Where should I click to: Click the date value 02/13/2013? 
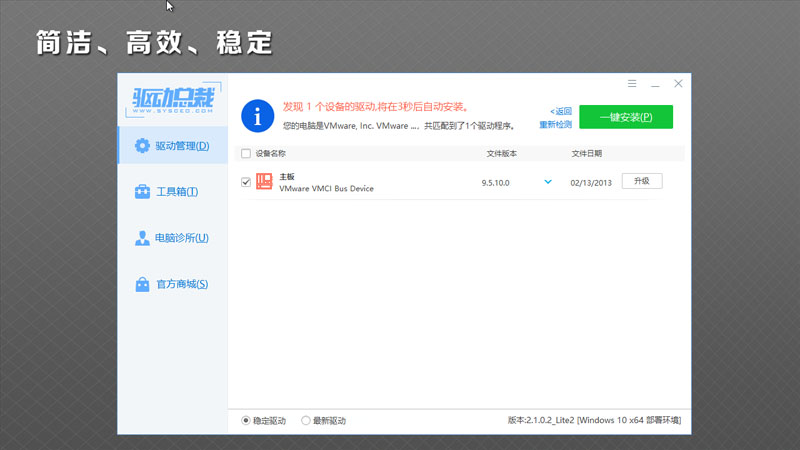click(591, 183)
